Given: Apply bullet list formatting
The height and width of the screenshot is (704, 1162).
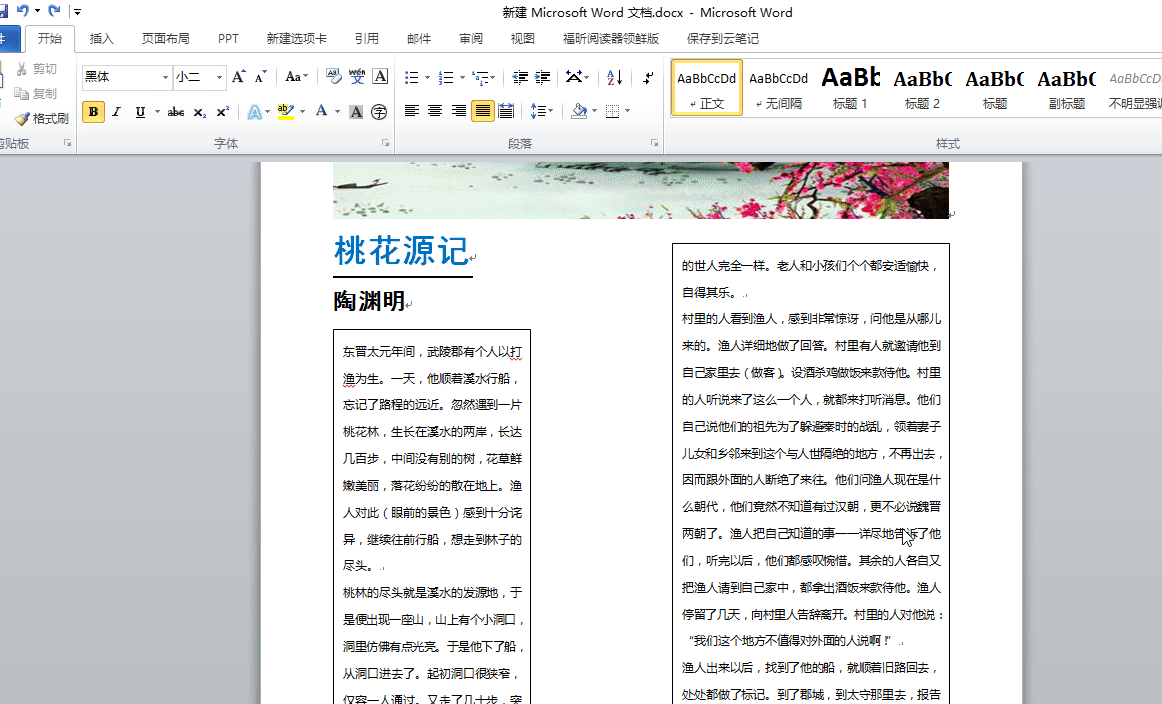Looking at the screenshot, I should coord(413,77).
